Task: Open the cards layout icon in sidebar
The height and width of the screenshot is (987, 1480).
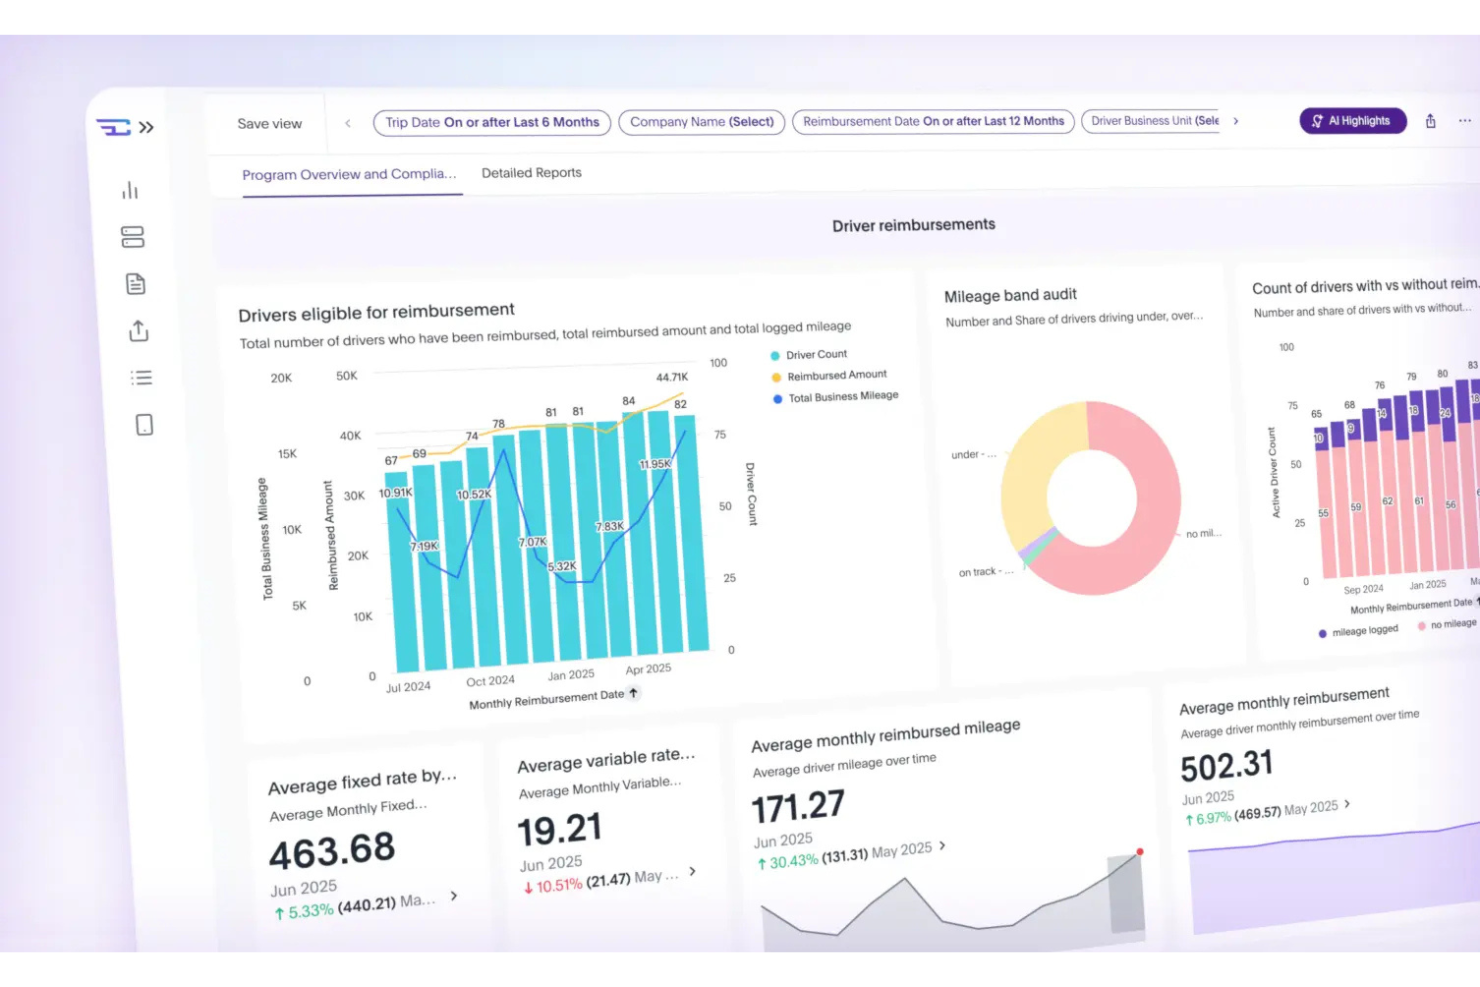Action: coord(131,237)
